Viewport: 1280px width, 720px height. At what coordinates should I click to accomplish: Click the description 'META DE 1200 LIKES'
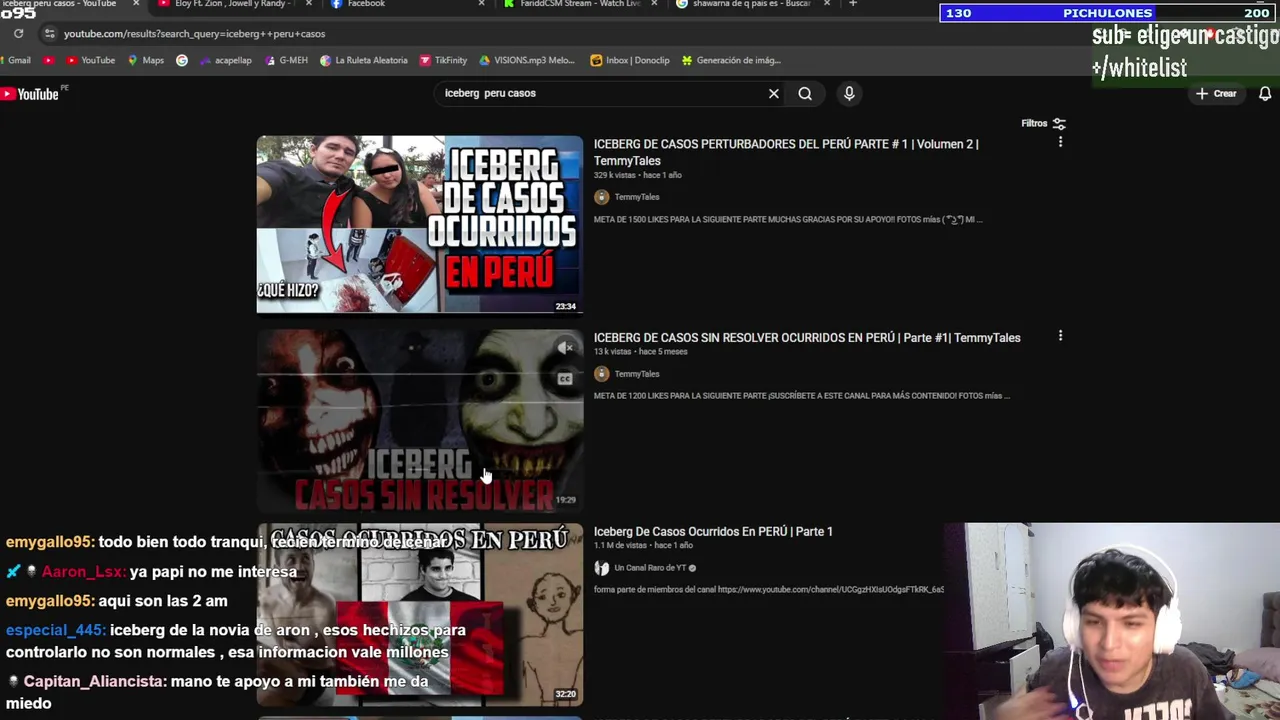point(802,396)
